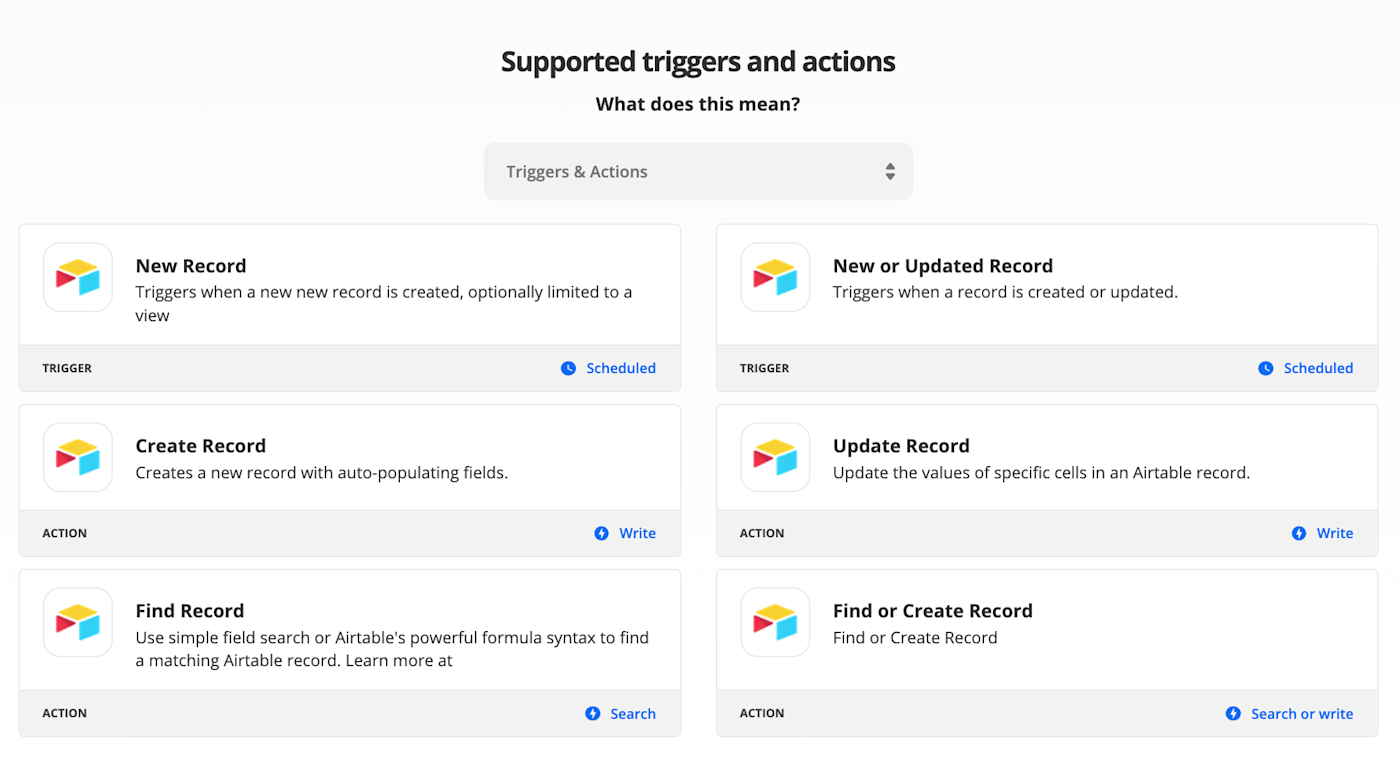This screenshot has width=1400, height=770.
Task: Click TRIGGER tag on New Record card
Action: [x=67, y=368]
